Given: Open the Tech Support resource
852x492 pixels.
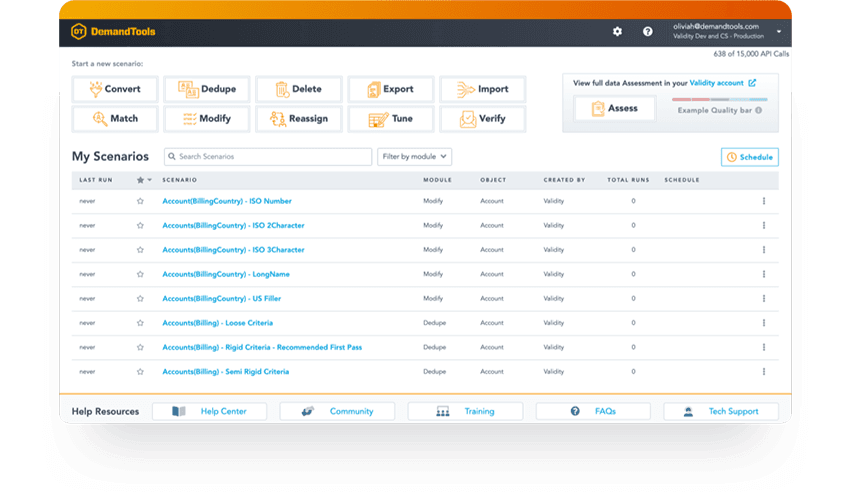Looking at the screenshot, I should pyautogui.click(x=721, y=412).
